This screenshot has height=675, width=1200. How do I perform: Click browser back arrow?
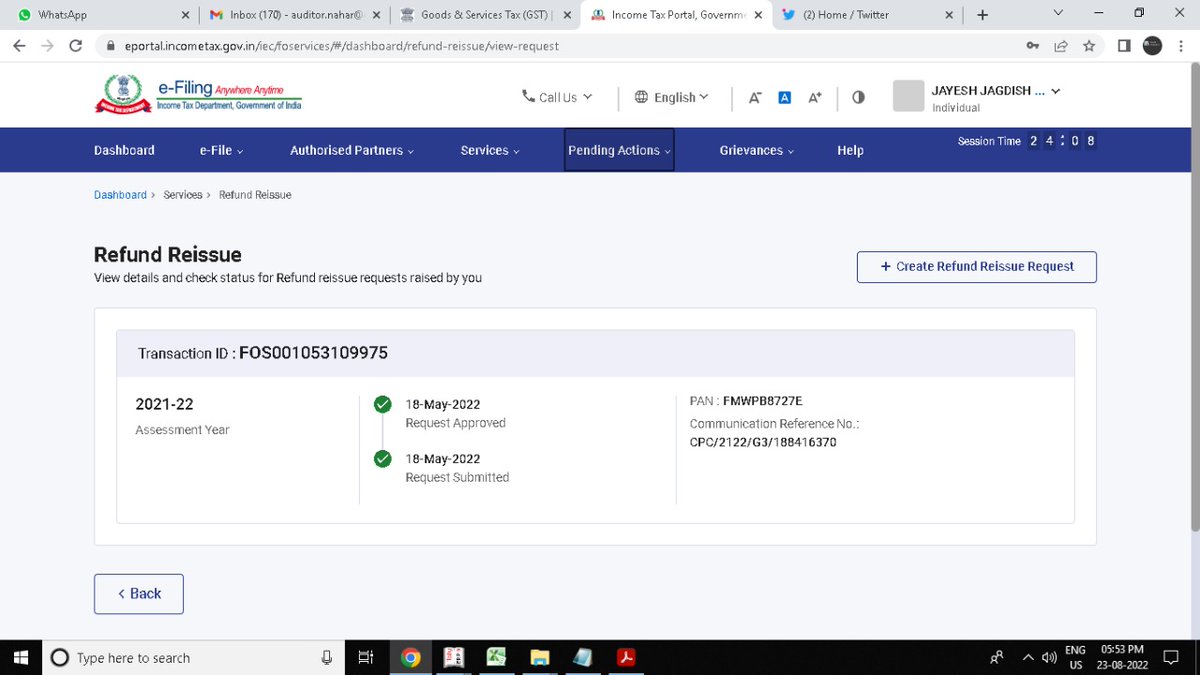coord(19,46)
